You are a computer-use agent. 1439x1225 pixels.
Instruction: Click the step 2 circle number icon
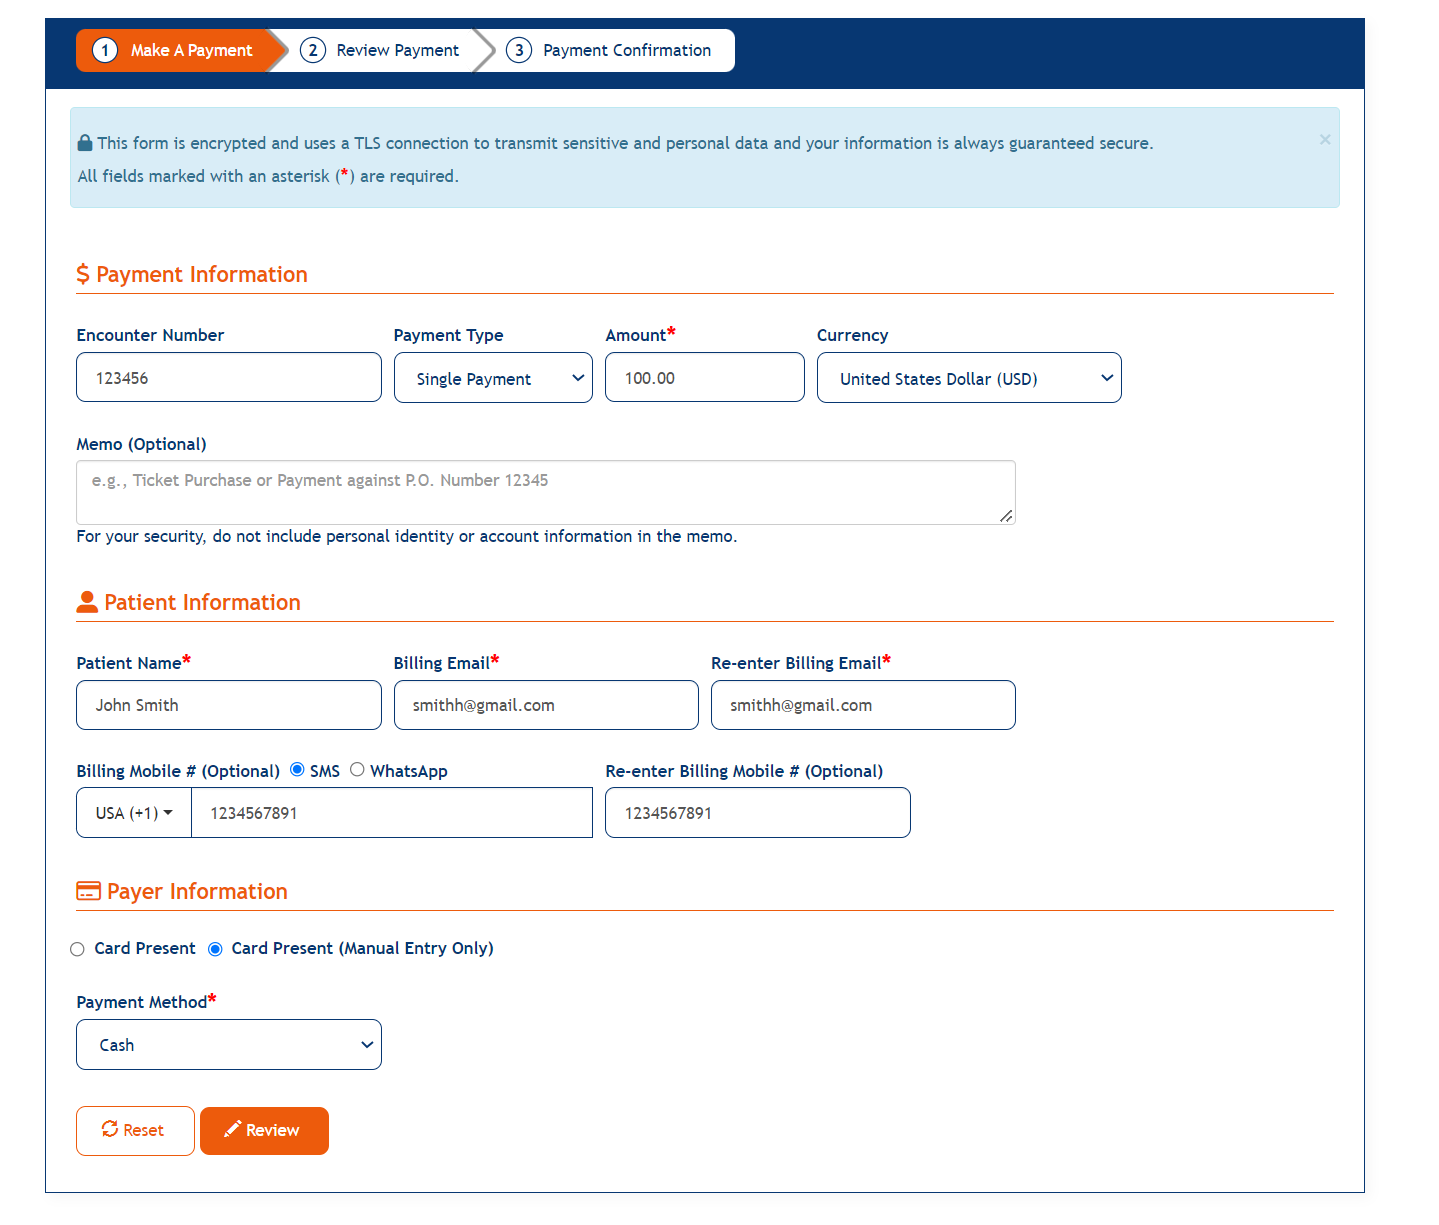pos(313,50)
